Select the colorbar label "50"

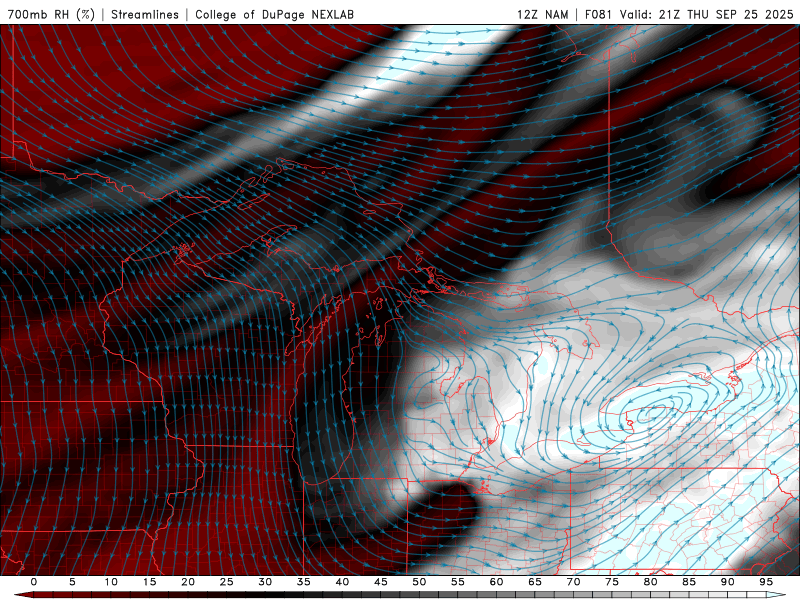(x=419, y=582)
